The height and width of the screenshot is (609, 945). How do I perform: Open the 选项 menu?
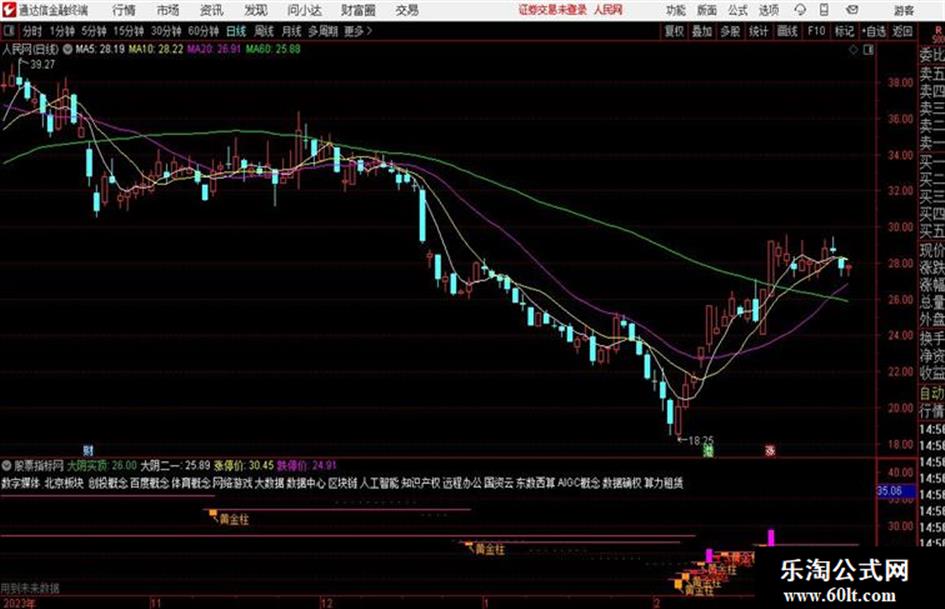click(x=769, y=10)
